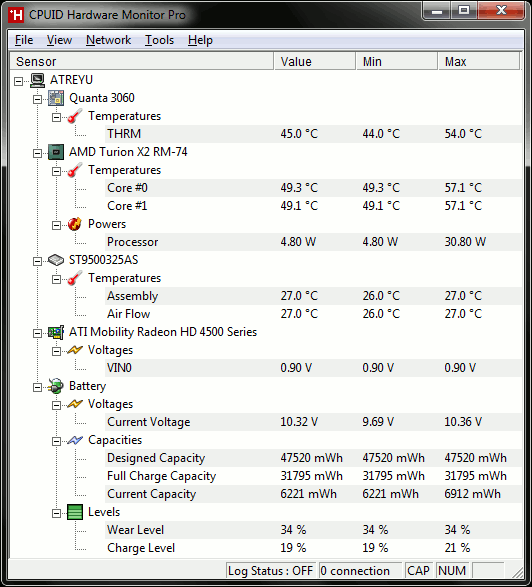Collapse the AMD Turion X2 RM-74 node
Viewport: 532px width, 587px height.
pyautogui.click(x=37, y=153)
